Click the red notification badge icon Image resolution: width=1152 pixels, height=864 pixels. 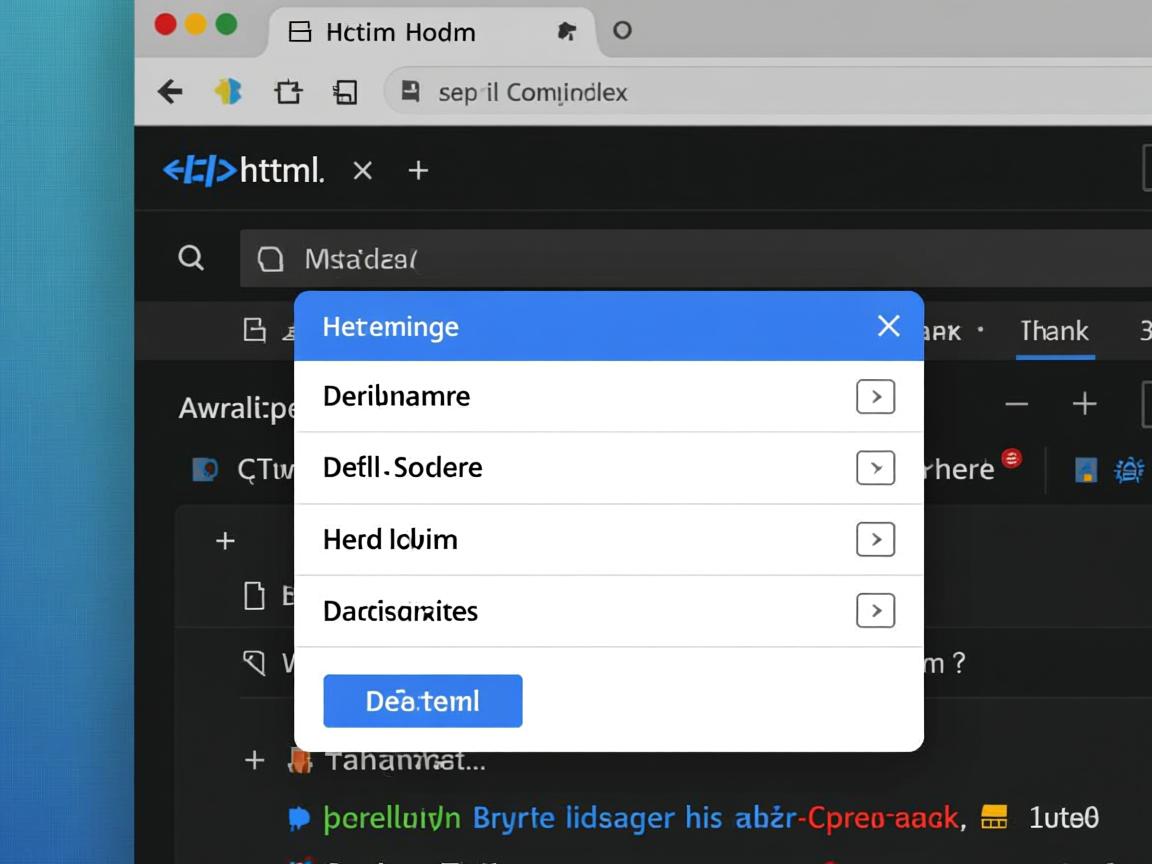[x=1012, y=459]
